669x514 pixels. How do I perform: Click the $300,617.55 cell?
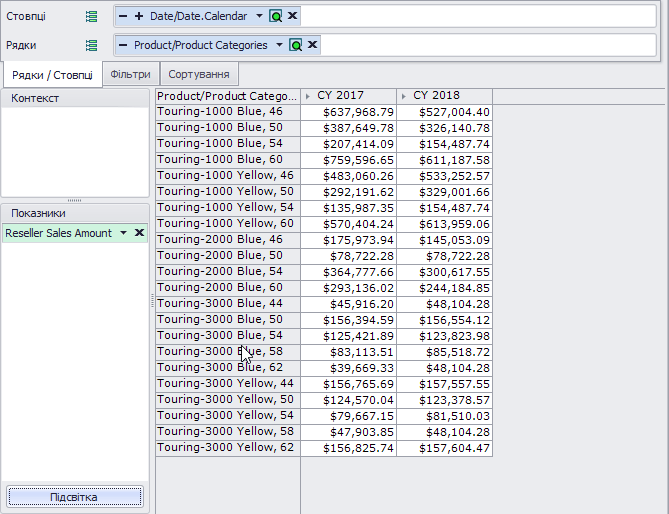[445, 272]
